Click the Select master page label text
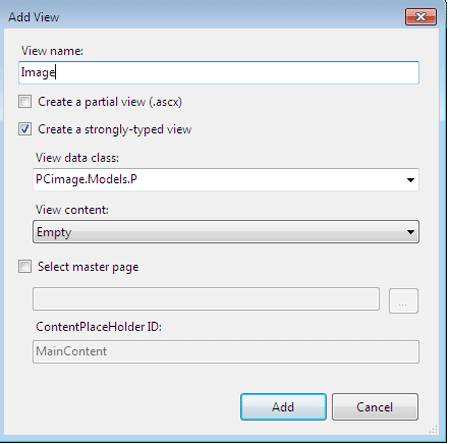Image resolution: width=450 pixels, height=444 pixels. [x=88, y=267]
